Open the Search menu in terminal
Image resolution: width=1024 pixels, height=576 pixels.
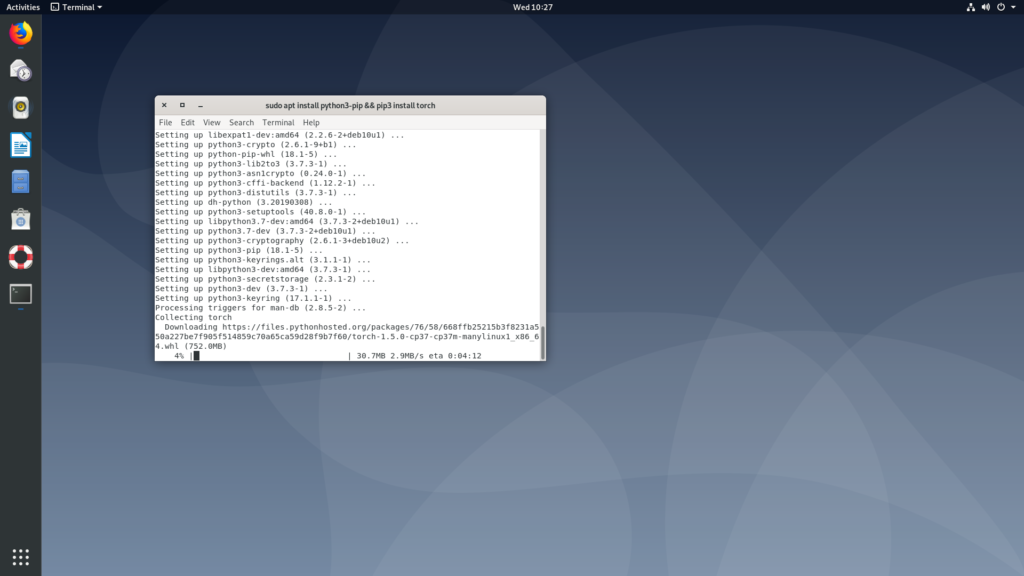[x=241, y=122]
